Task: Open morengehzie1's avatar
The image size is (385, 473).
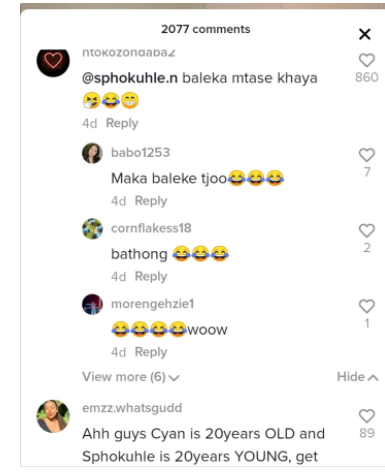Action: coord(92,304)
